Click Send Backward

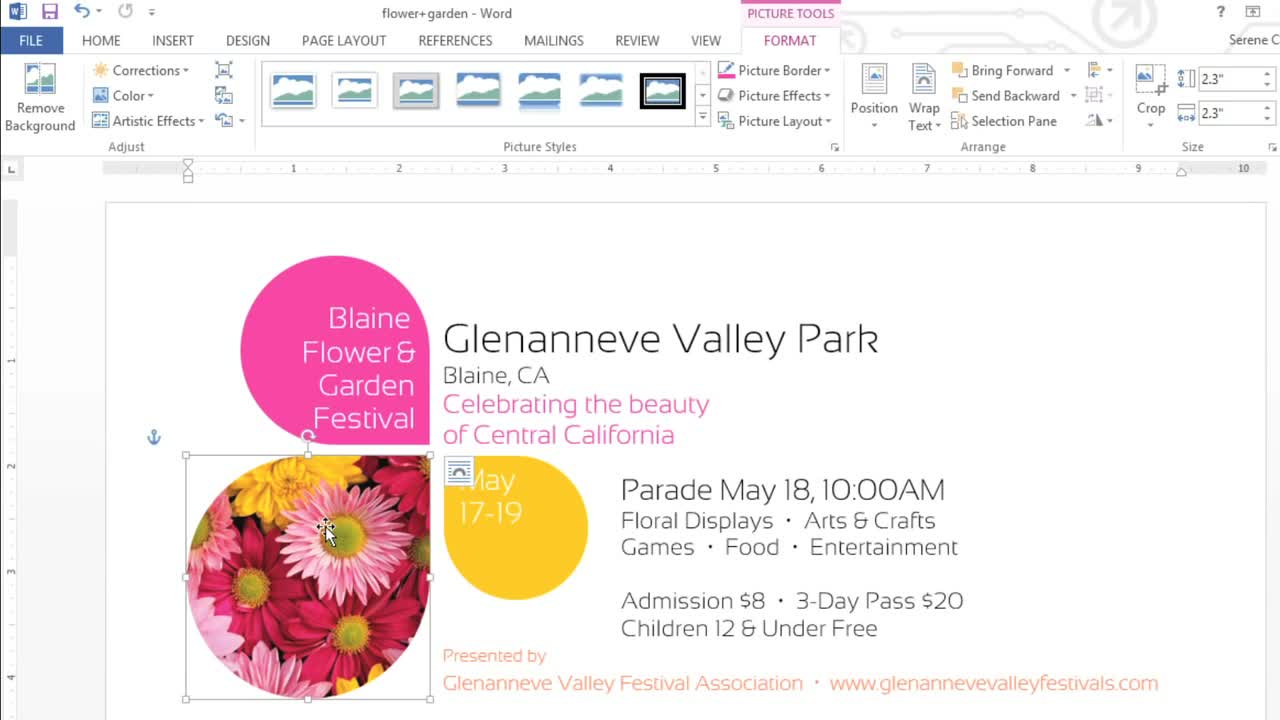coord(1006,96)
